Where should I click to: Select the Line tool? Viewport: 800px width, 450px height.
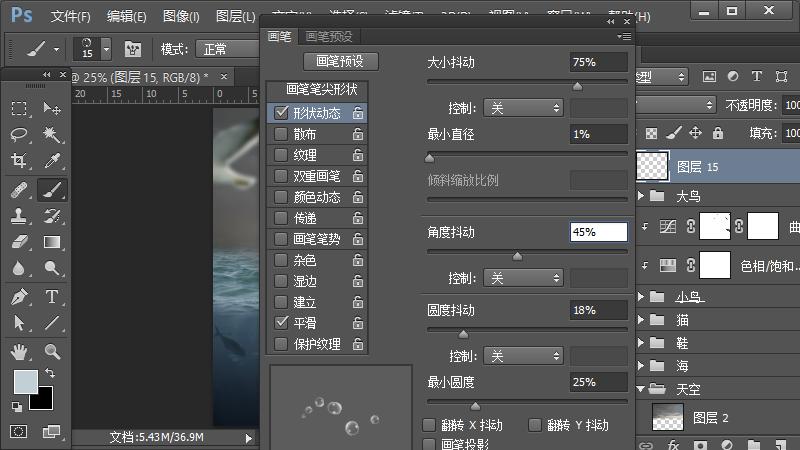52,322
